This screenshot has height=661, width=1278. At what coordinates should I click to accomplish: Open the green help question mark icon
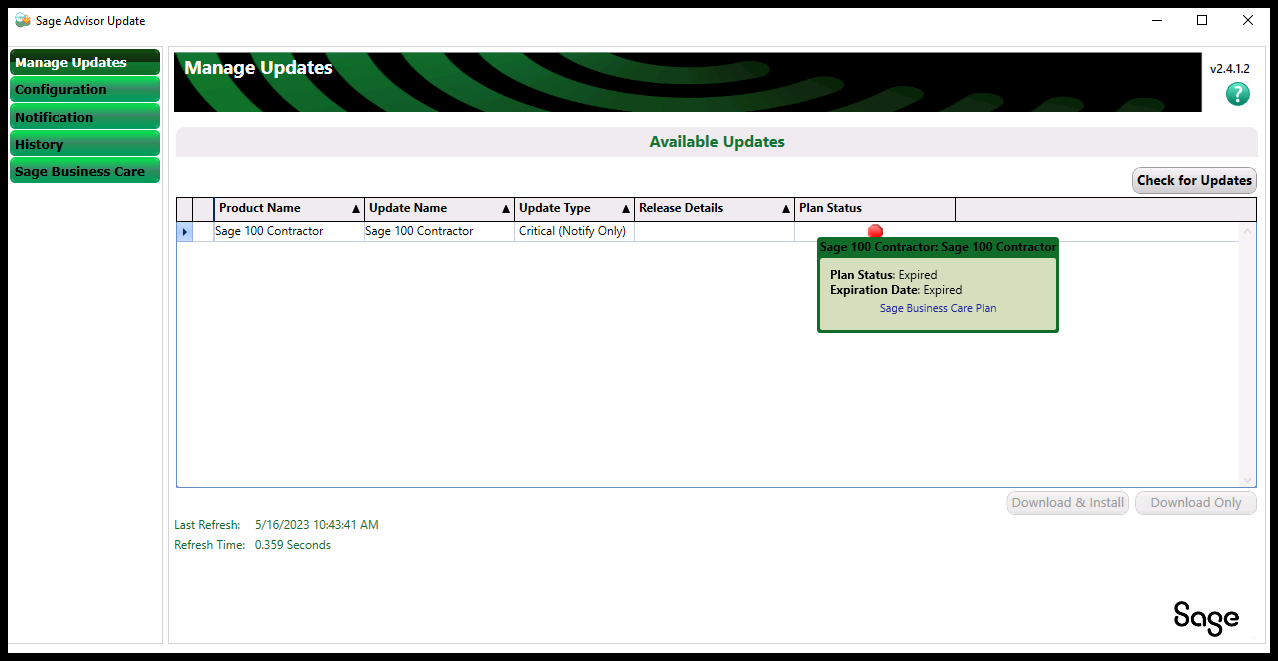pos(1237,94)
